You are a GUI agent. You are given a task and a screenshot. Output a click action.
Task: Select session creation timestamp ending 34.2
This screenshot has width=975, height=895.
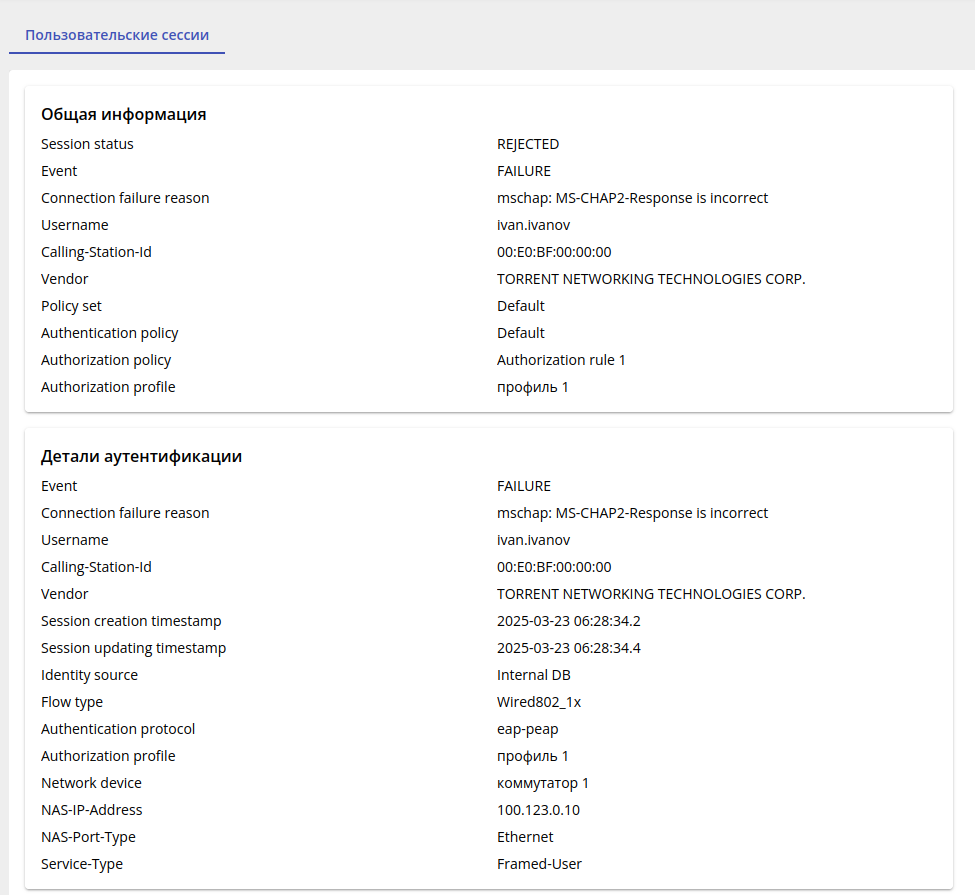[x=568, y=621]
